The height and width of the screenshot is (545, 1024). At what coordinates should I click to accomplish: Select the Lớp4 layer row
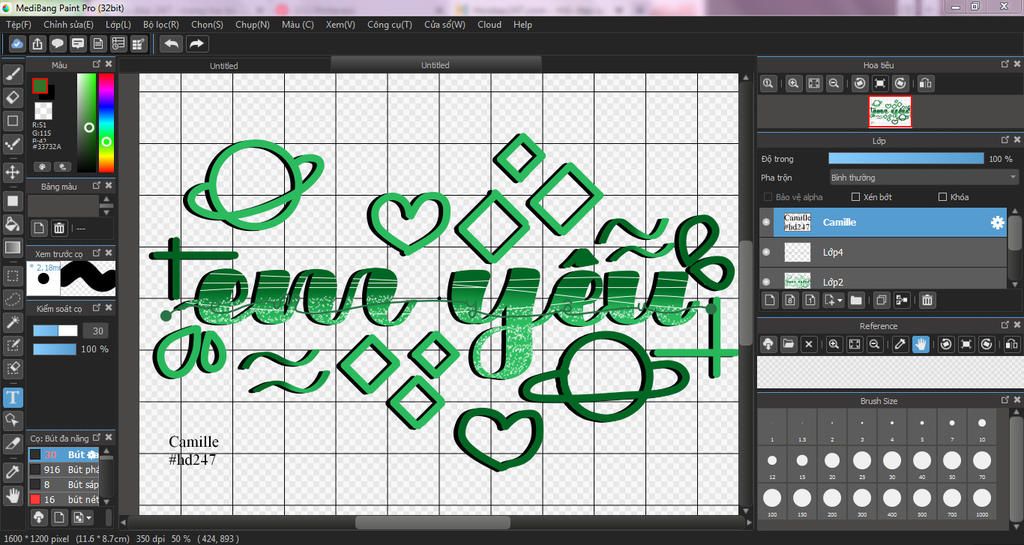(x=884, y=252)
